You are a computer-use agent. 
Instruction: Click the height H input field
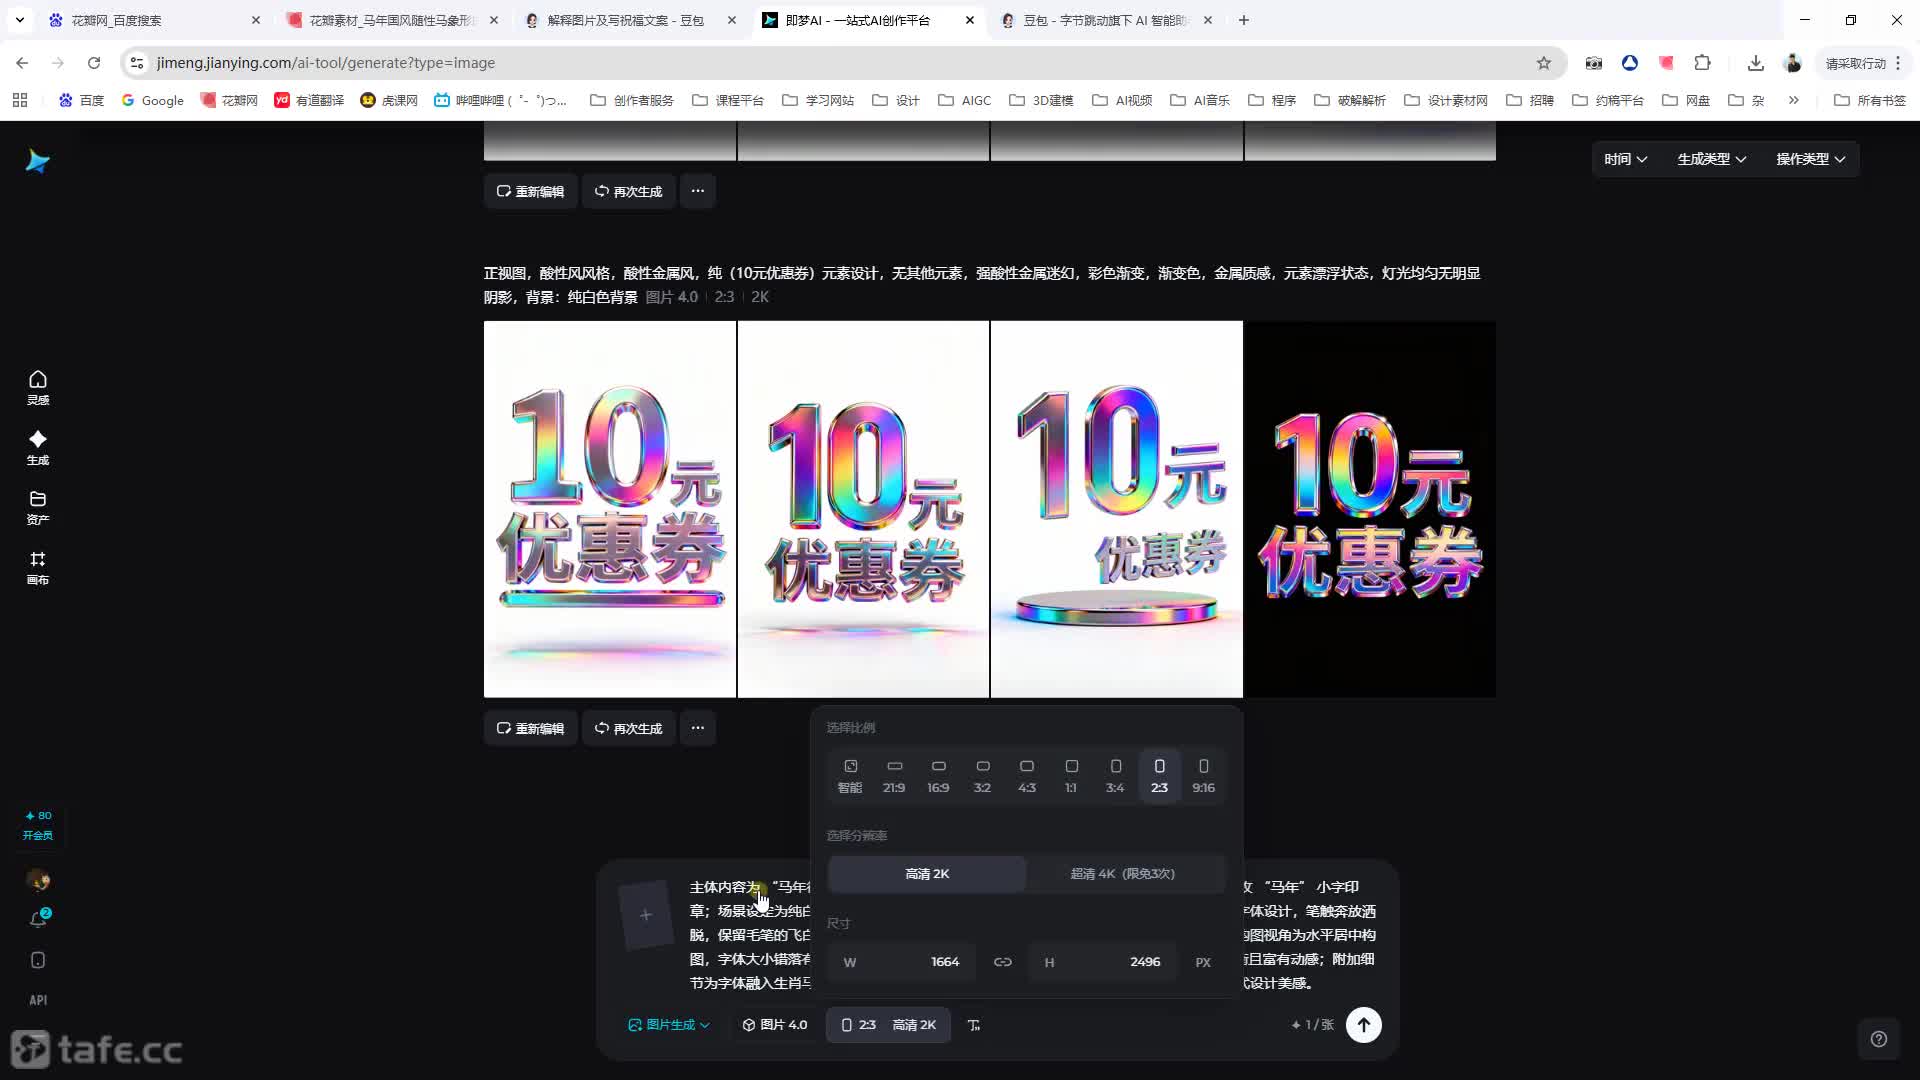coord(1103,962)
